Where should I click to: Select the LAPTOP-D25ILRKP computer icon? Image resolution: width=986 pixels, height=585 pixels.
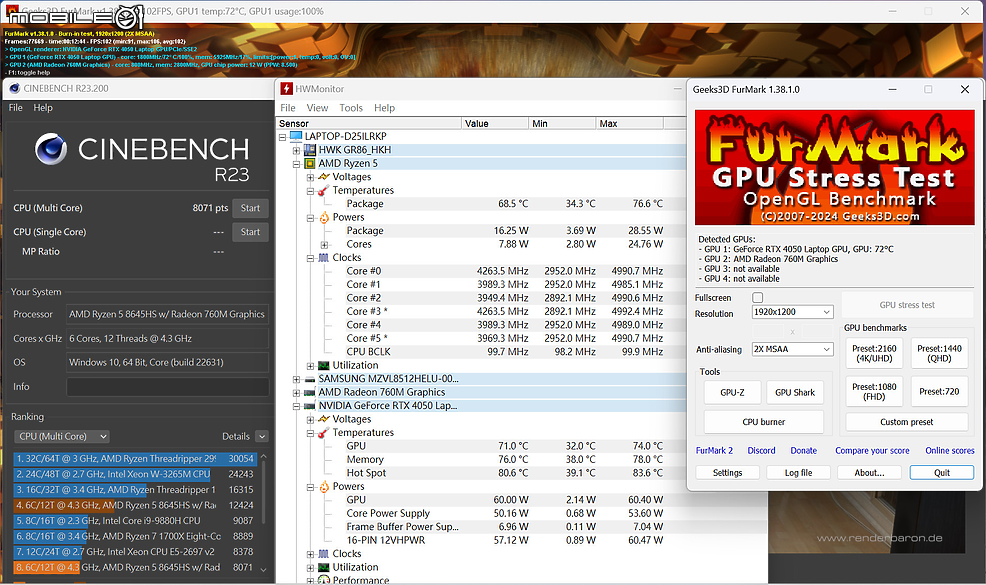(296, 136)
